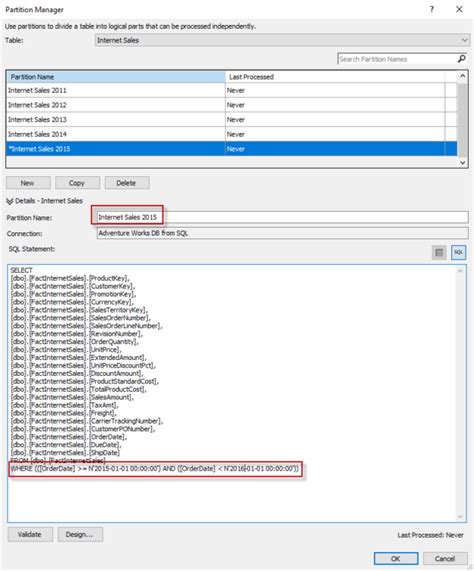Cancel the Partition Manager dialog

445,558
